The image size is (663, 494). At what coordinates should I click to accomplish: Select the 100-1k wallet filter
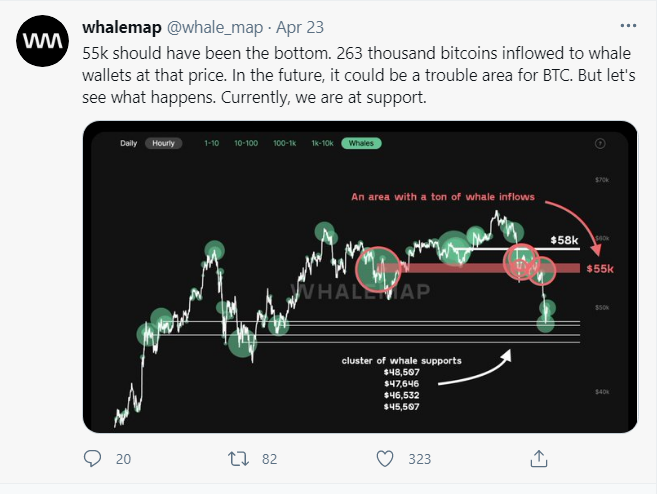click(x=285, y=143)
